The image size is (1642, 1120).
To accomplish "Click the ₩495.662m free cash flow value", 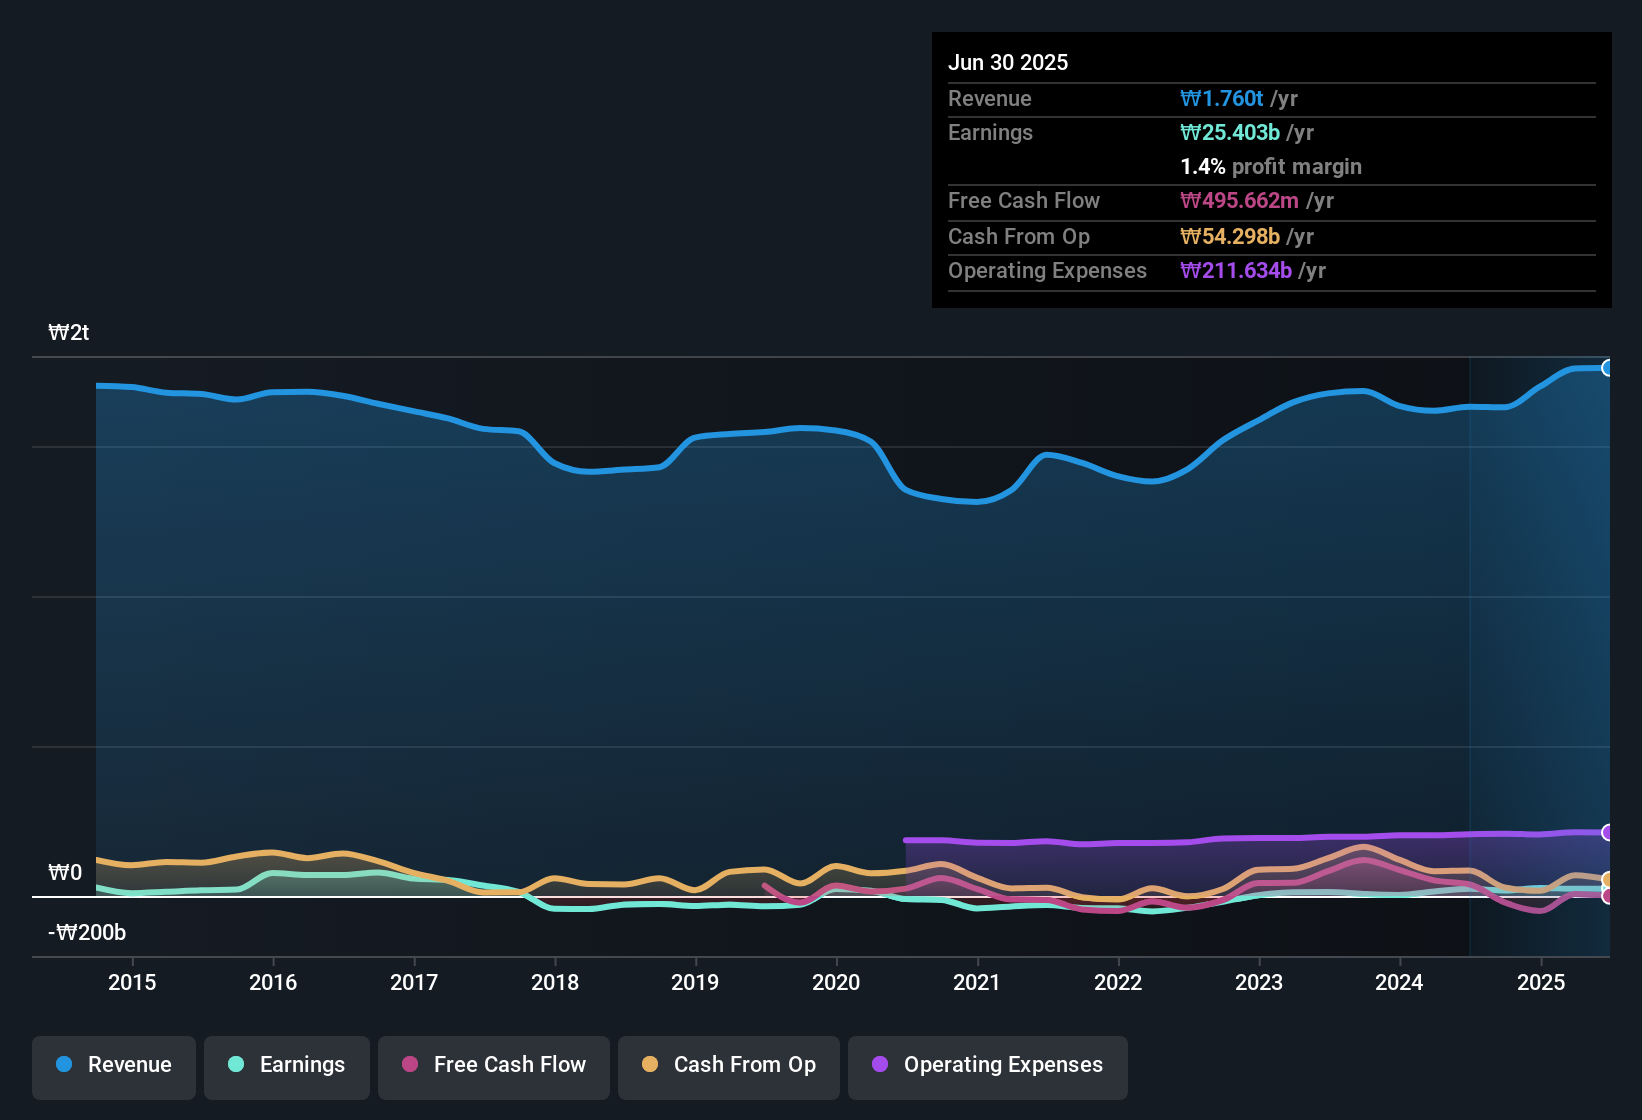I will [1239, 201].
